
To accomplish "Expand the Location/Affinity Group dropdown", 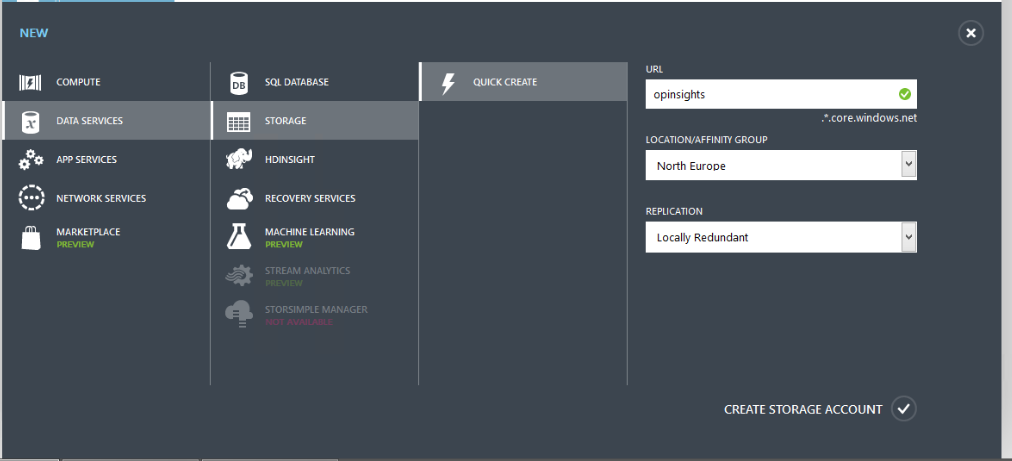I will pos(908,165).
